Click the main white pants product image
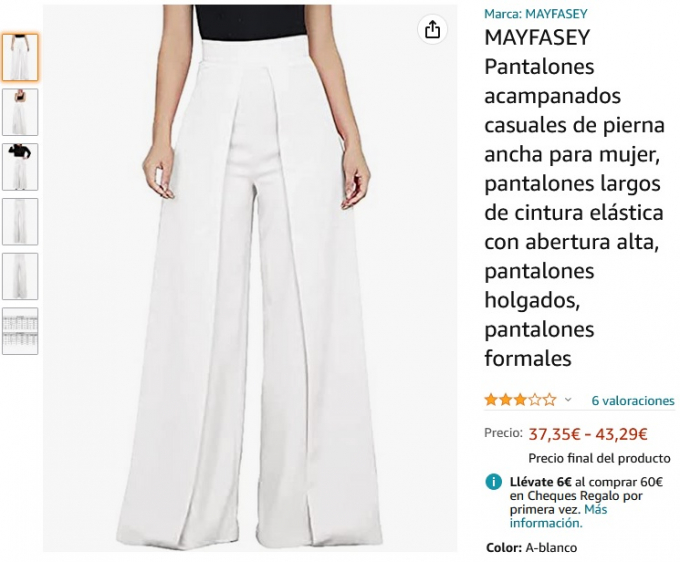Screen dimensions: 680x562 point(250,278)
